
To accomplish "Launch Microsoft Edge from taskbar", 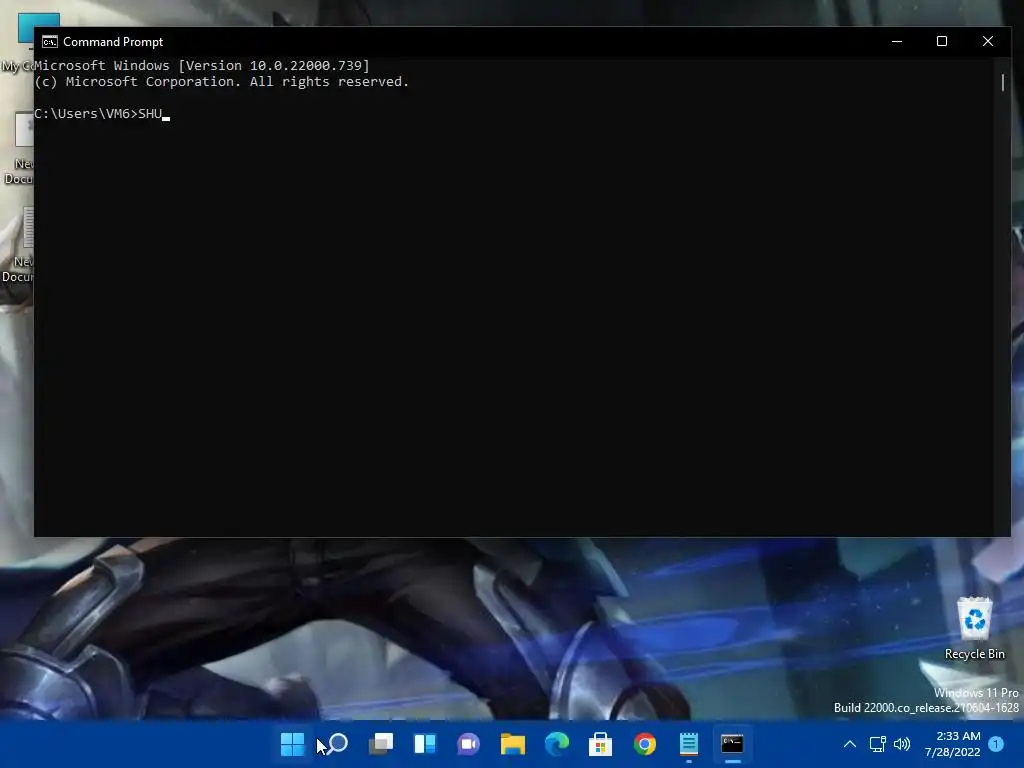I will pyautogui.click(x=556, y=744).
